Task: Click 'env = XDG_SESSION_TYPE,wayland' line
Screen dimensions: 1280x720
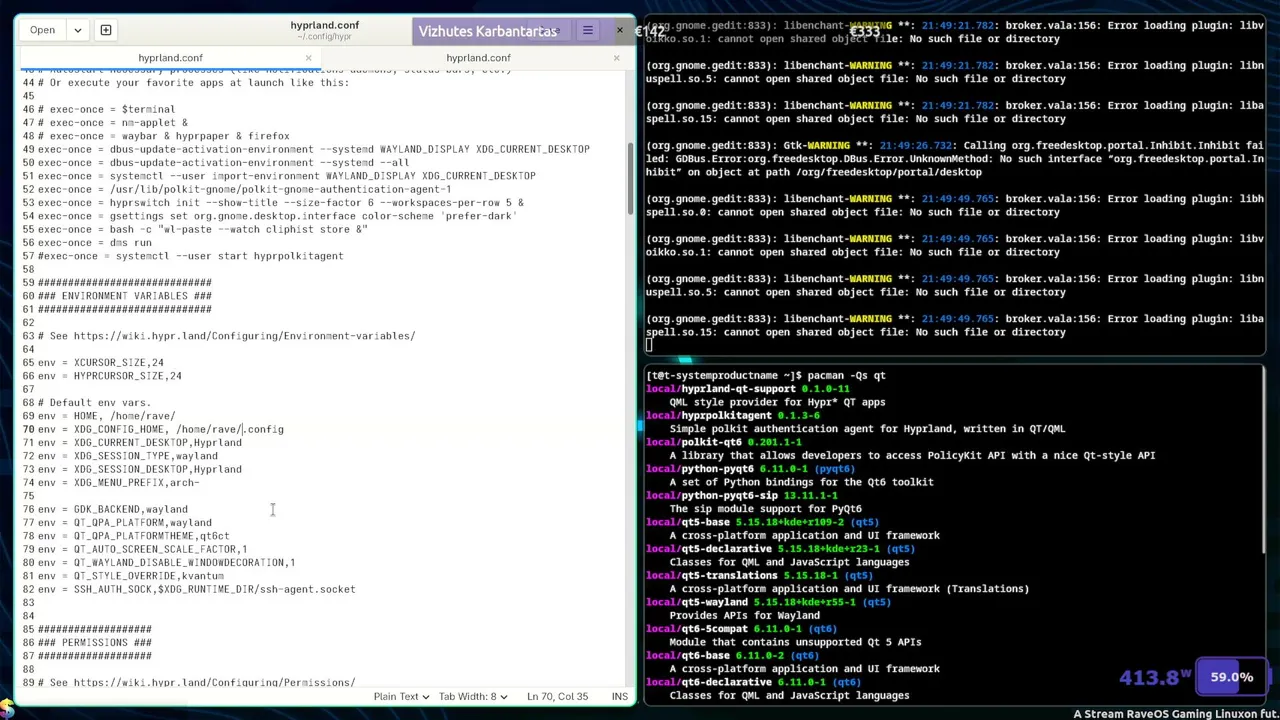Action: [x=128, y=456]
